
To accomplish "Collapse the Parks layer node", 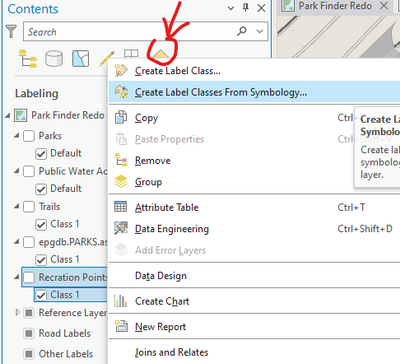I will (x=17, y=136).
